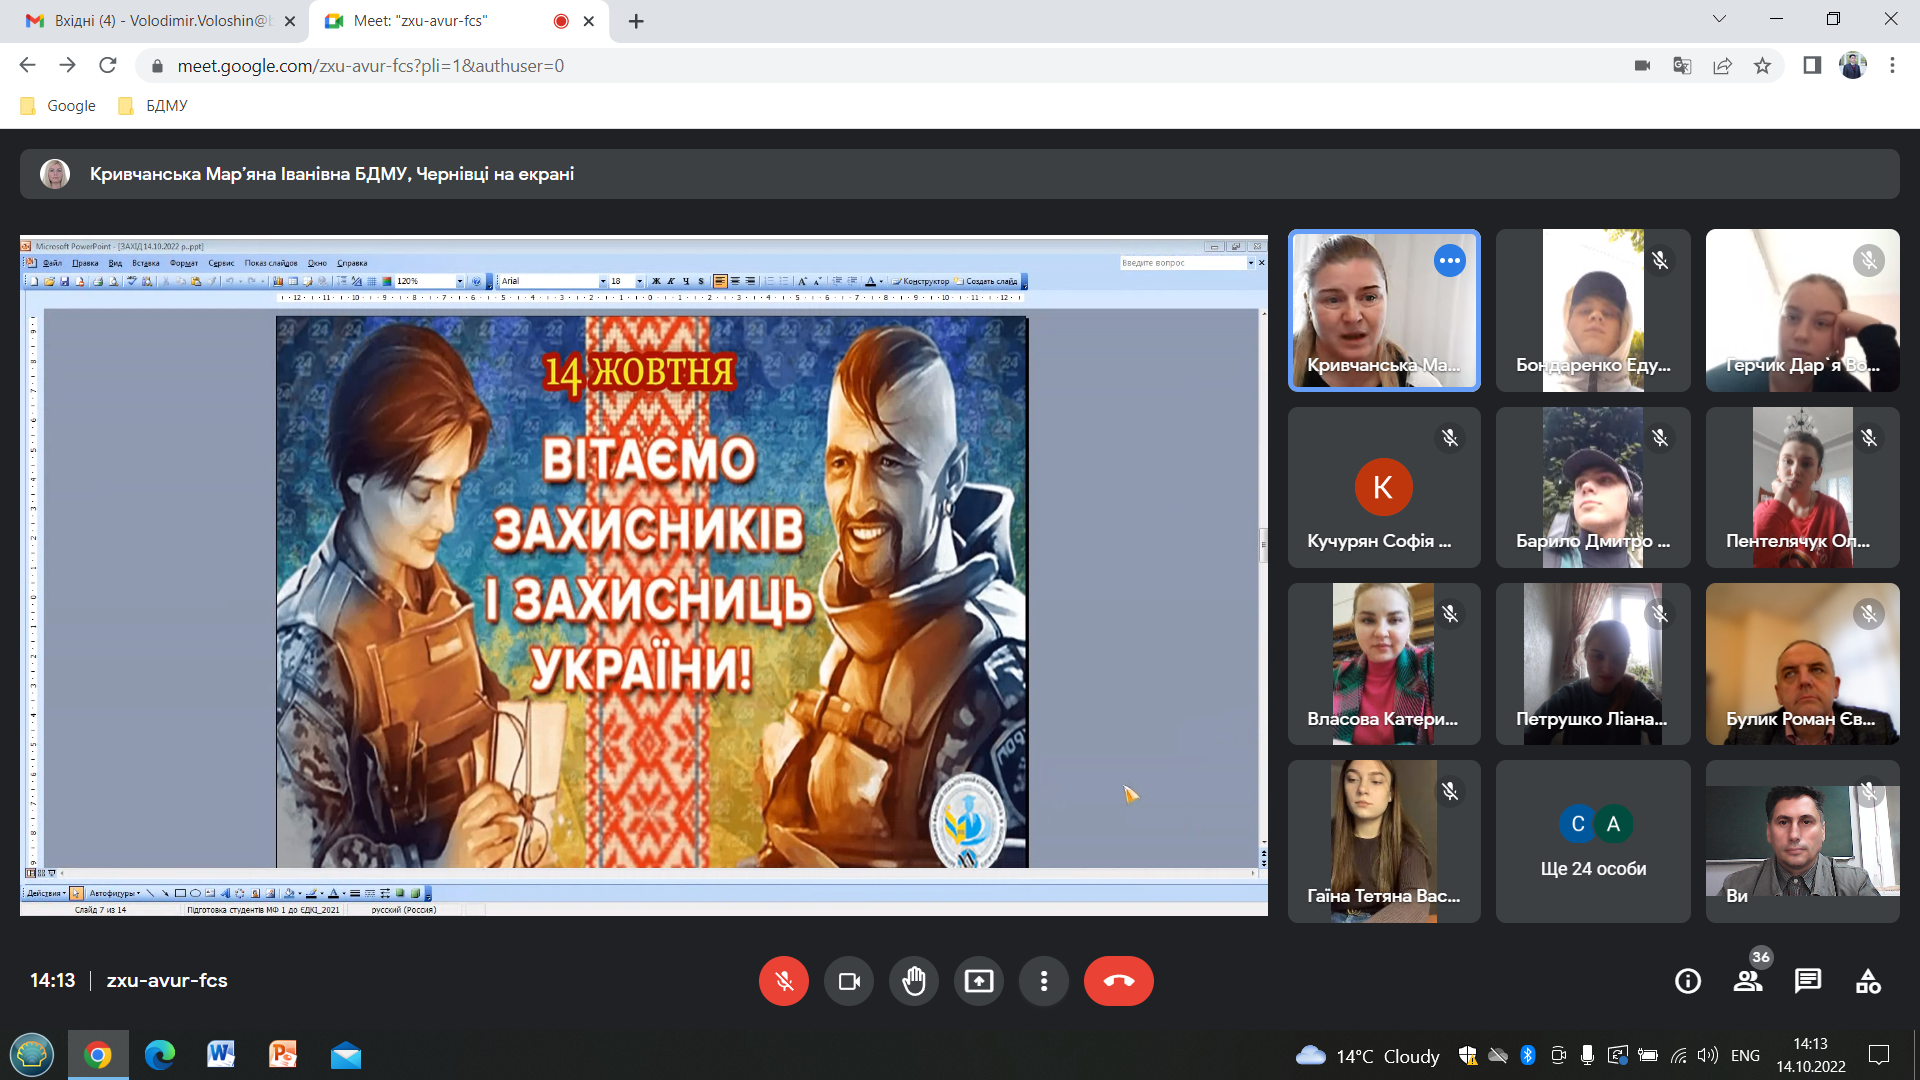The height and width of the screenshot is (1080, 1920).
Task: Open Формат menu in shared PowerPoint
Action: click(184, 263)
